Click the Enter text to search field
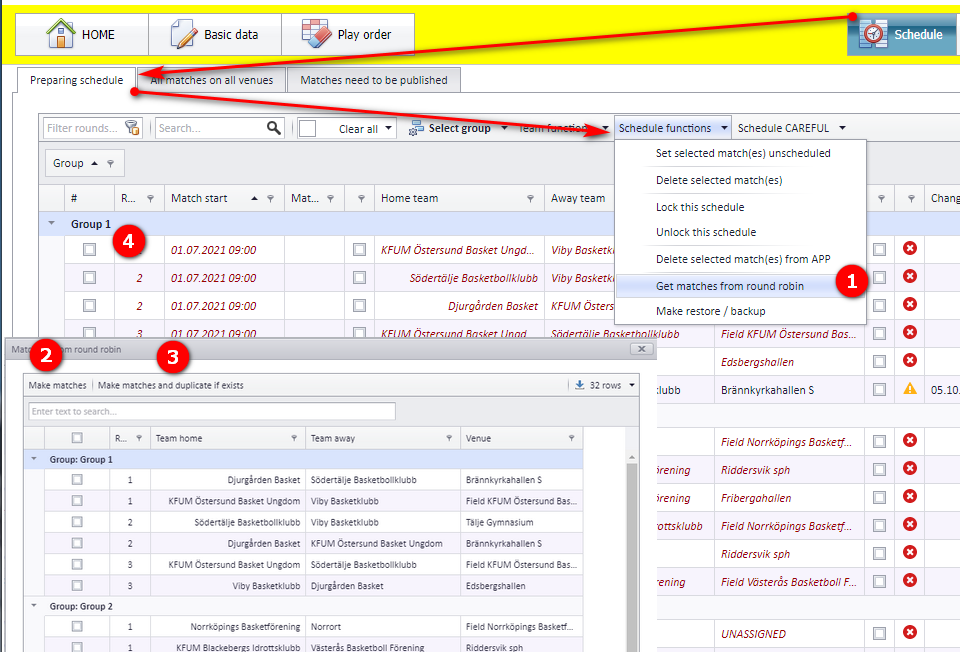 pos(212,411)
